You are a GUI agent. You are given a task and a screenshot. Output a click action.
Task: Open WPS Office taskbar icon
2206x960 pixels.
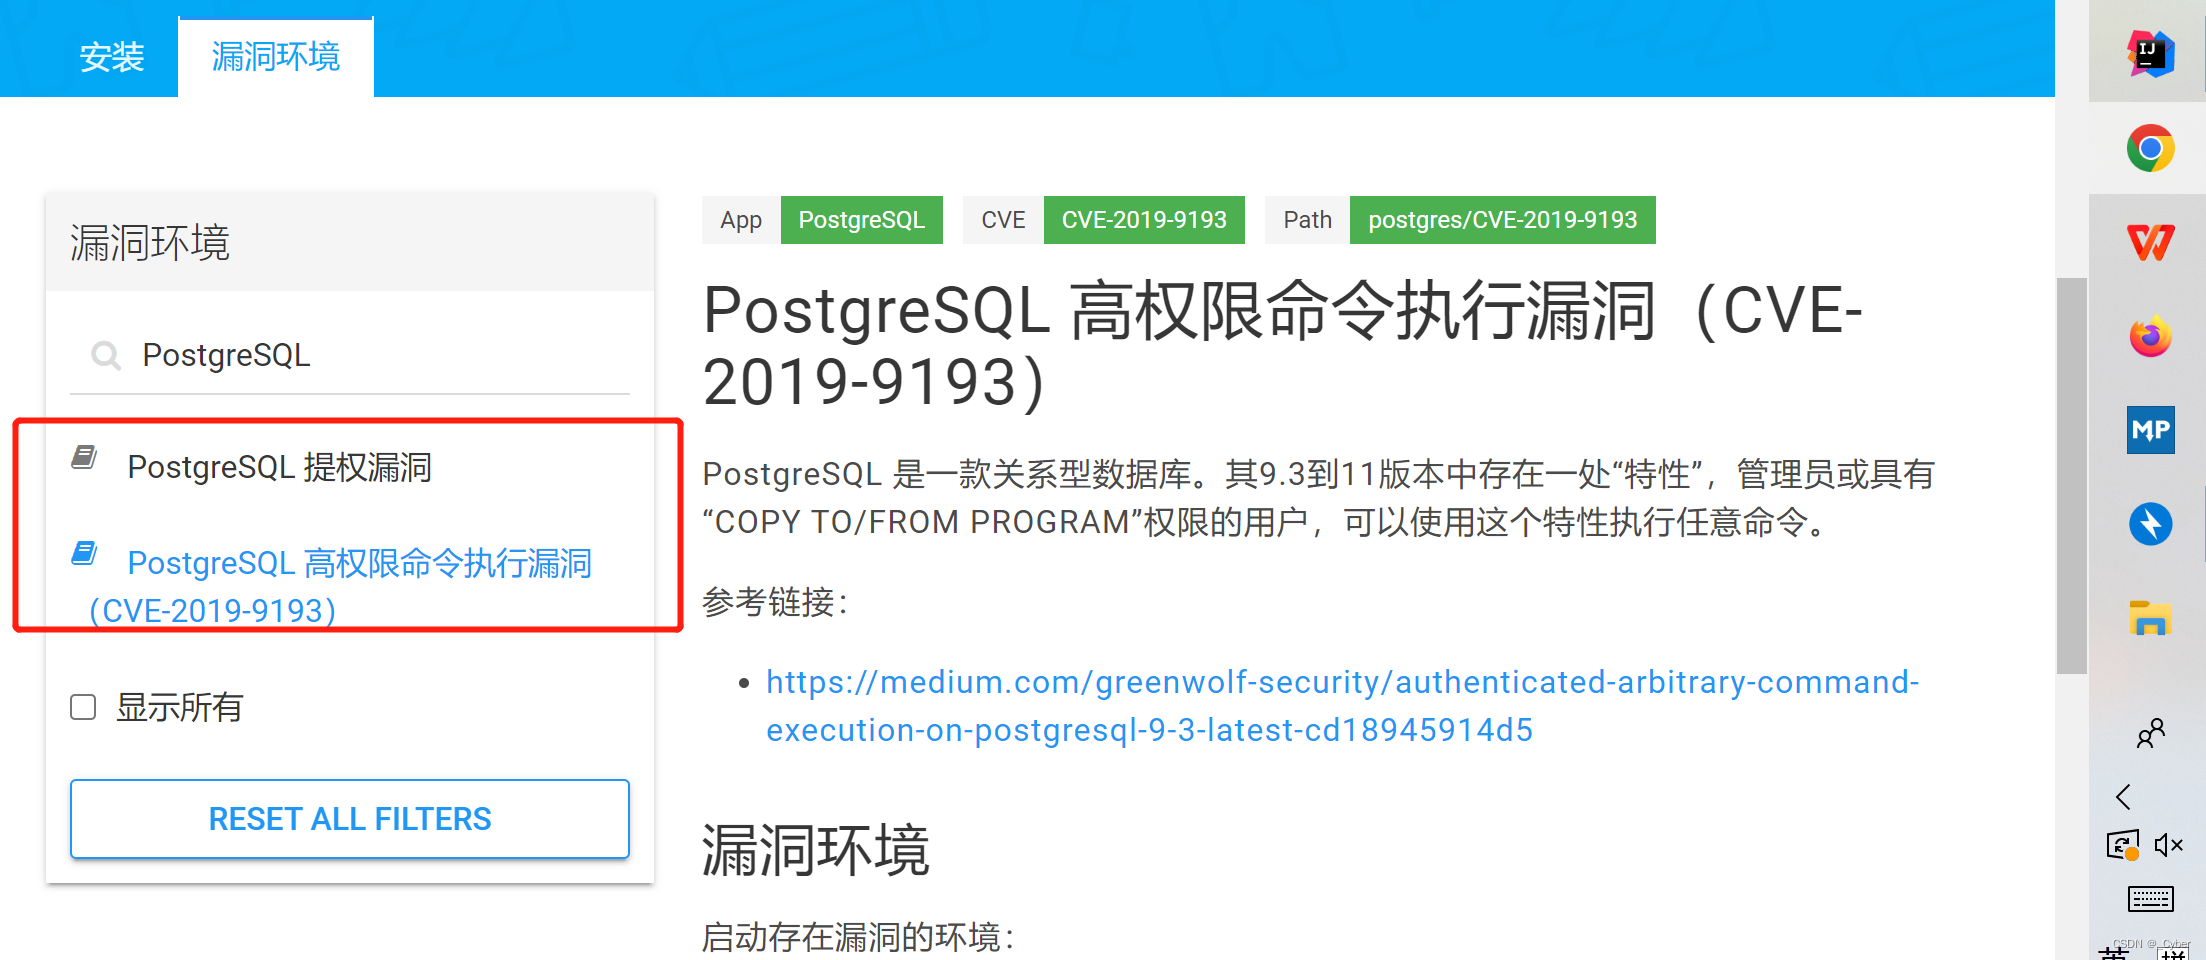click(2150, 242)
